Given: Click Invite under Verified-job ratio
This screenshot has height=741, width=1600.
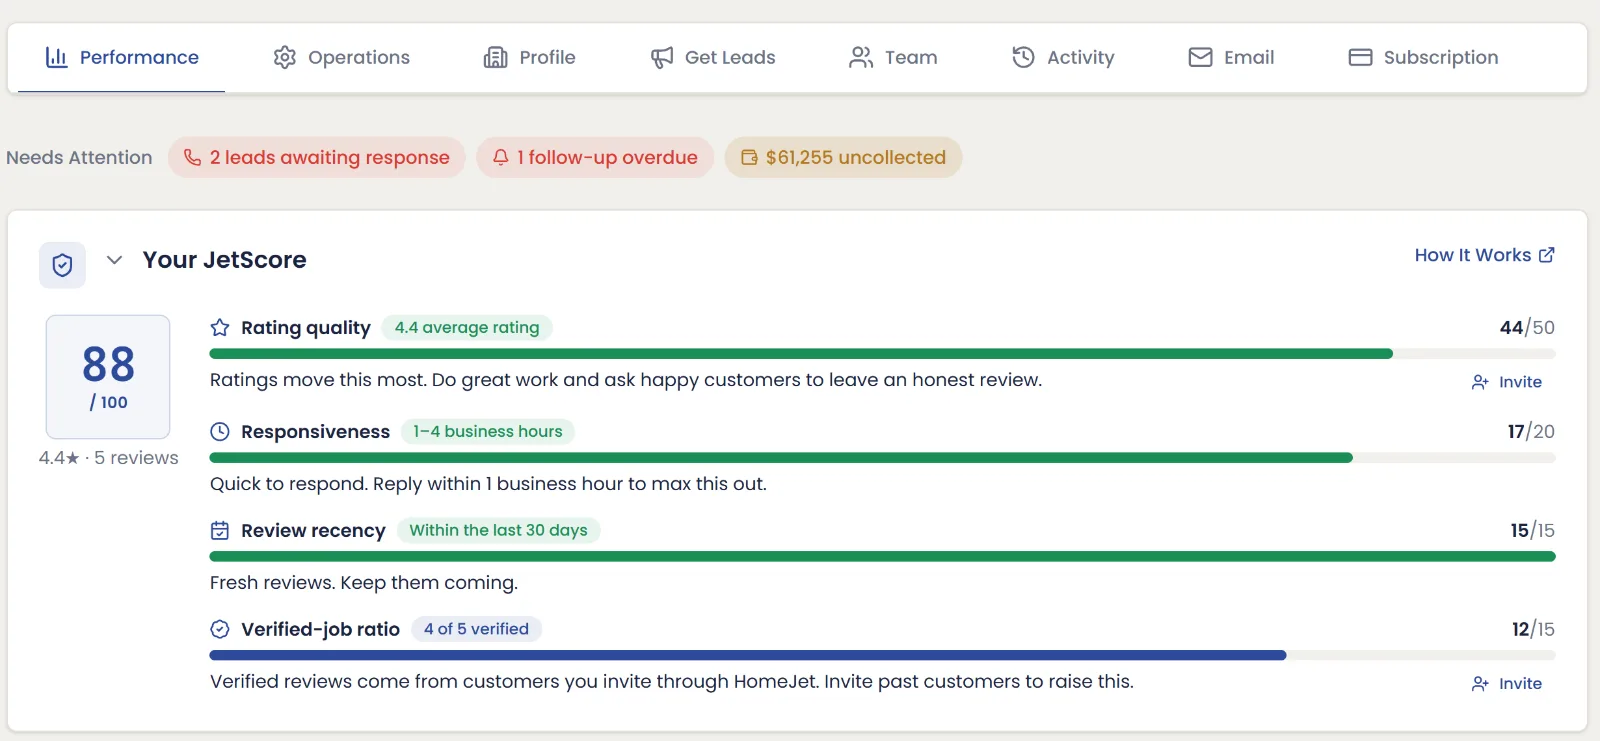Looking at the screenshot, I should (x=1507, y=684).
